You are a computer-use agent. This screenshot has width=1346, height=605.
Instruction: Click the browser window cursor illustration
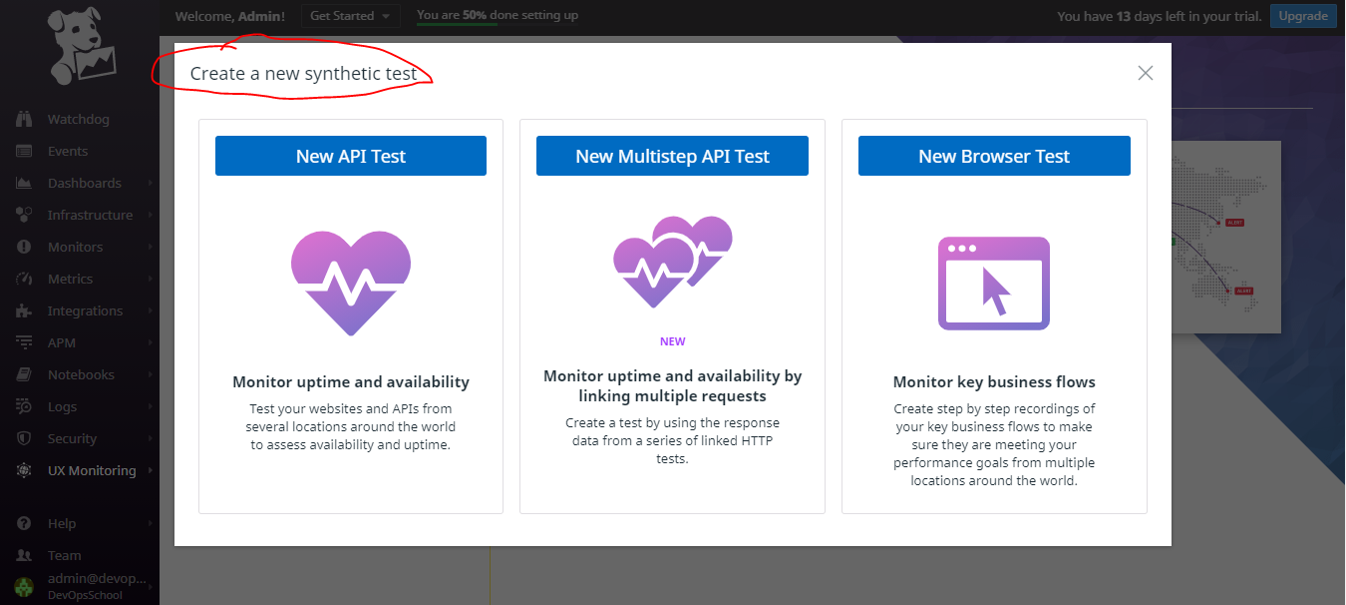coord(994,283)
